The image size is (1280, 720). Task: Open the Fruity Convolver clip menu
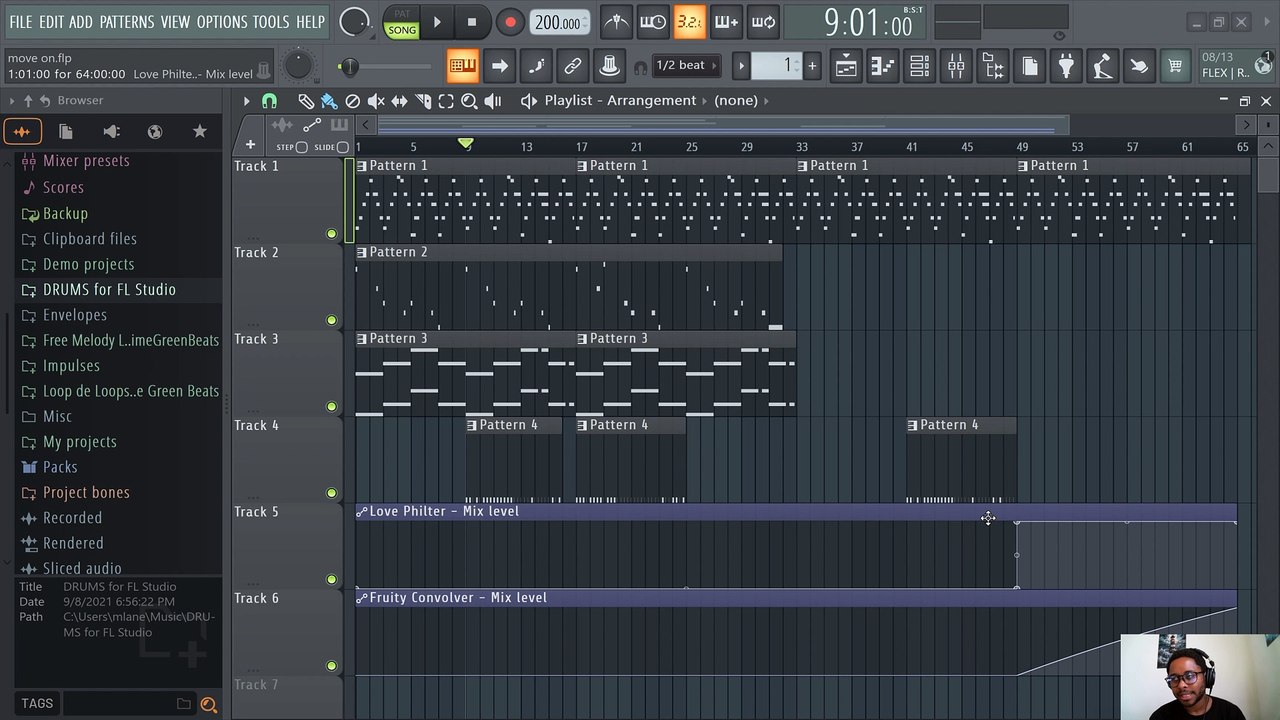click(362, 598)
